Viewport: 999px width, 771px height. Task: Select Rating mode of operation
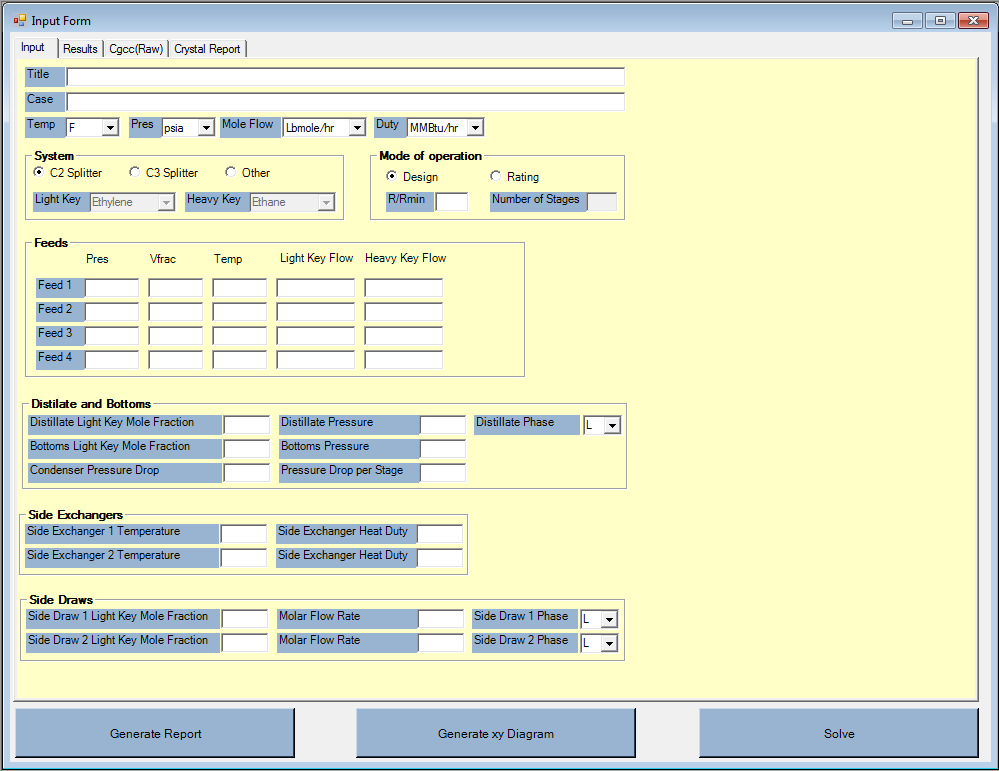496,177
